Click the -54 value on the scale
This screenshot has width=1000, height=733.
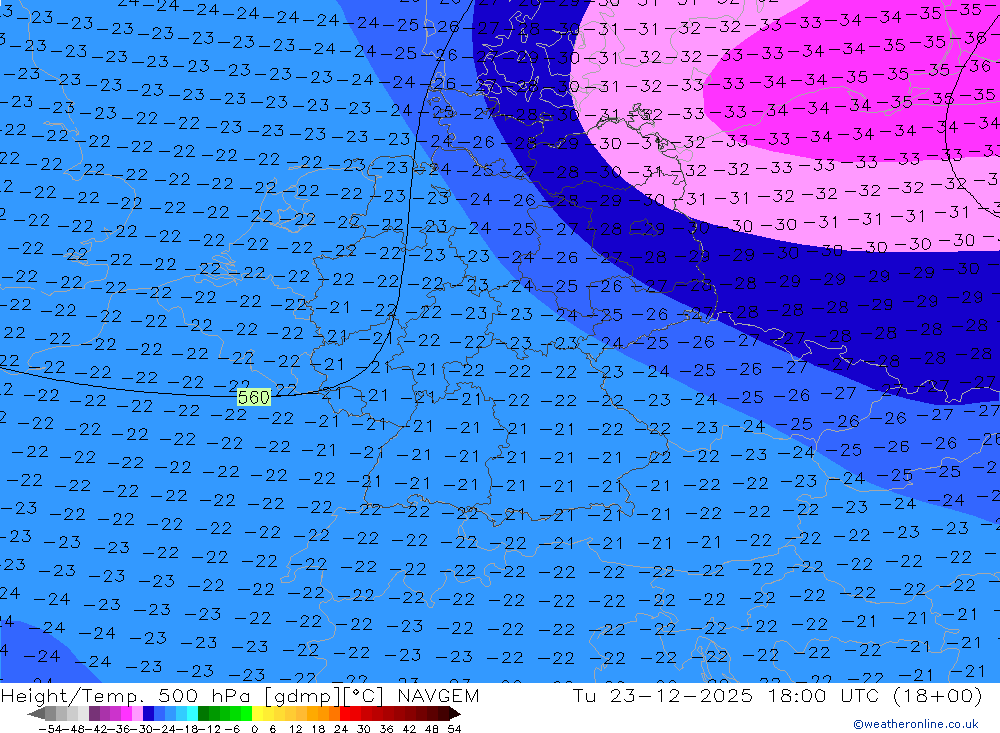[x=50, y=729]
